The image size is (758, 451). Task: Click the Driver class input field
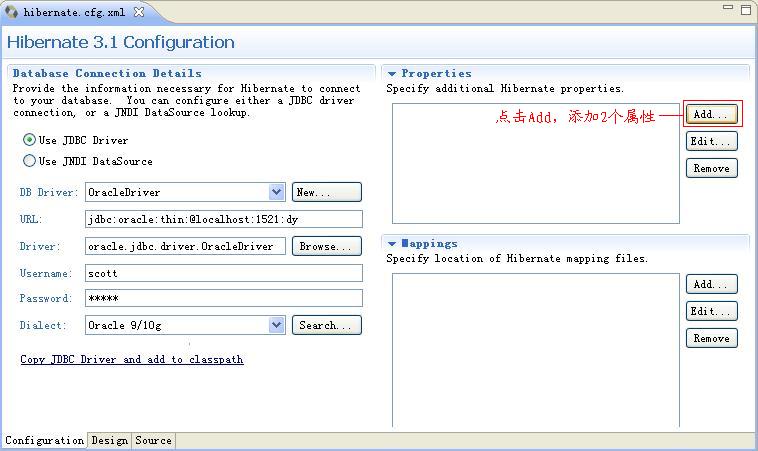click(x=185, y=246)
